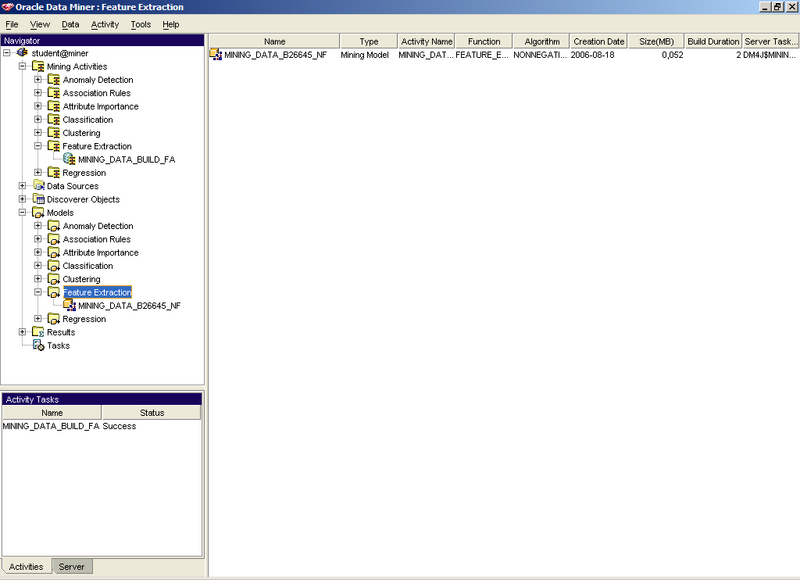
Task: Switch to the Server tab
Action: pyautogui.click(x=71, y=567)
